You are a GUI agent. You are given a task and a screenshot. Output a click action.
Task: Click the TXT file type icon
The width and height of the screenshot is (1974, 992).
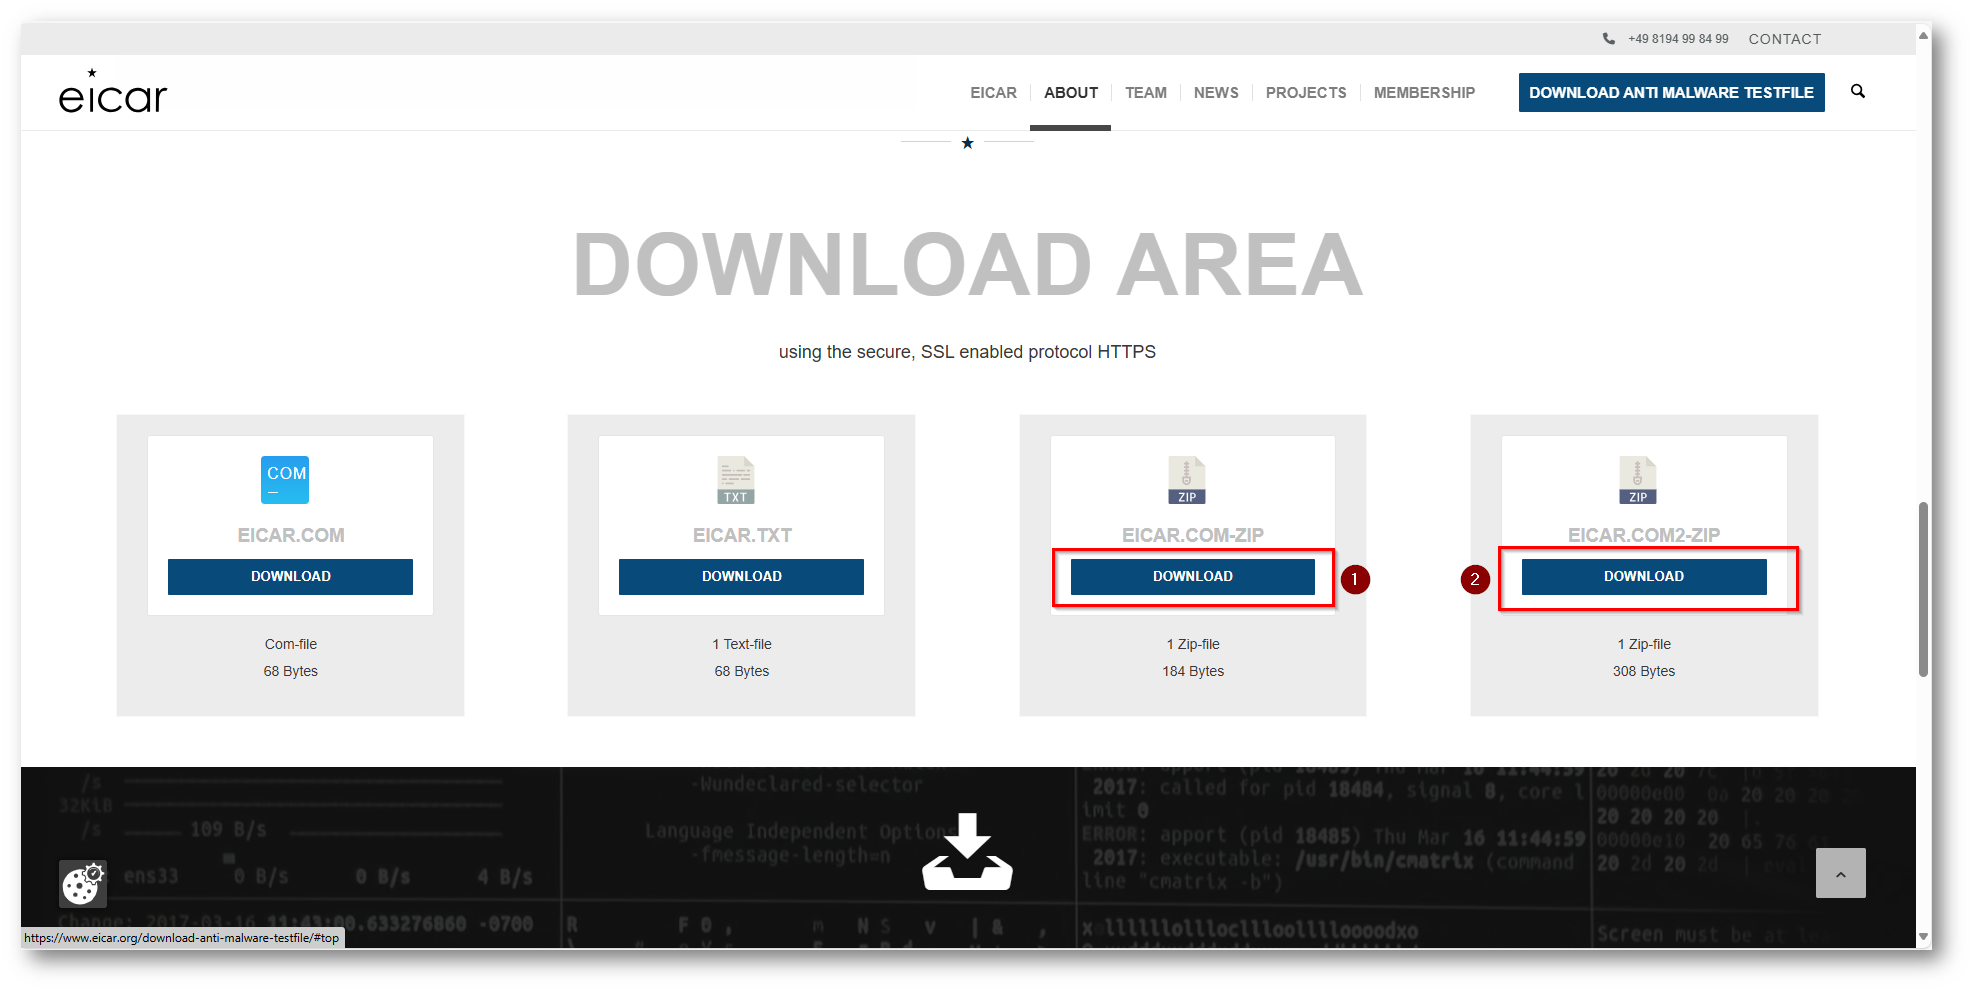tap(736, 480)
